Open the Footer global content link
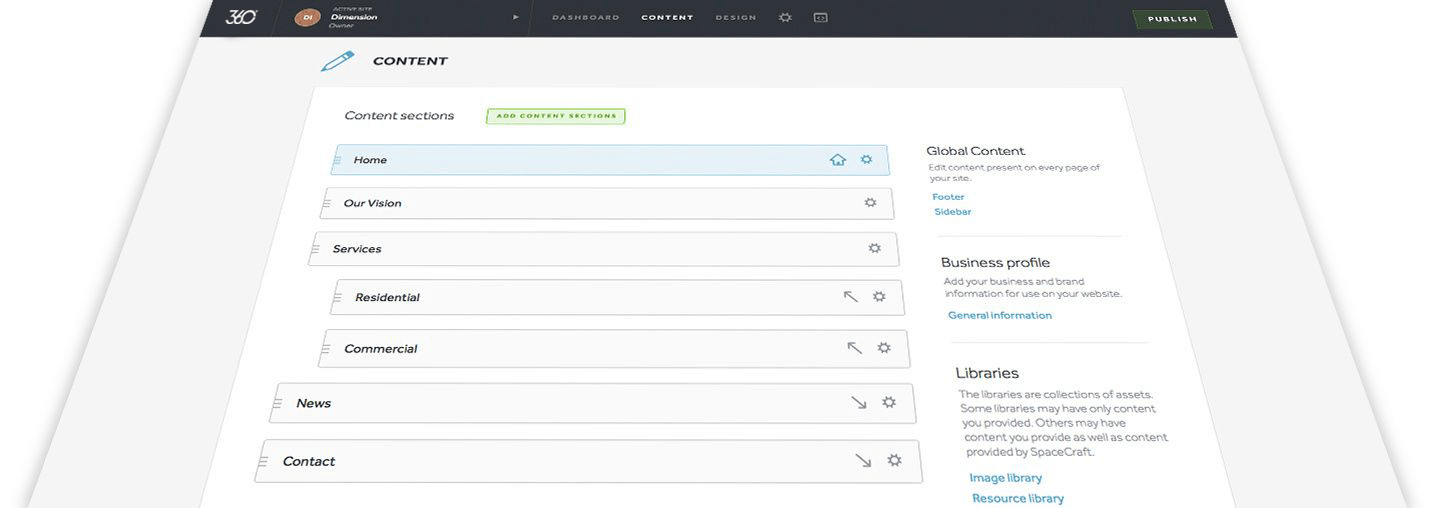The height and width of the screenshot is (508, 1434). pos(948,197)
